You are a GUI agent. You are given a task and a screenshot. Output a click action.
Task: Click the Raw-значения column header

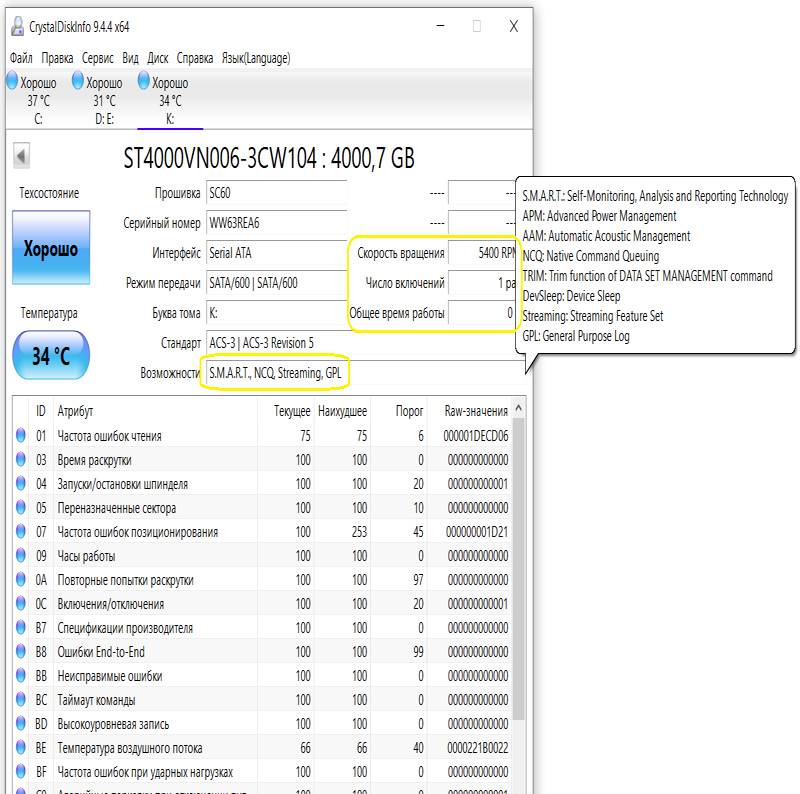pos(476,411)
